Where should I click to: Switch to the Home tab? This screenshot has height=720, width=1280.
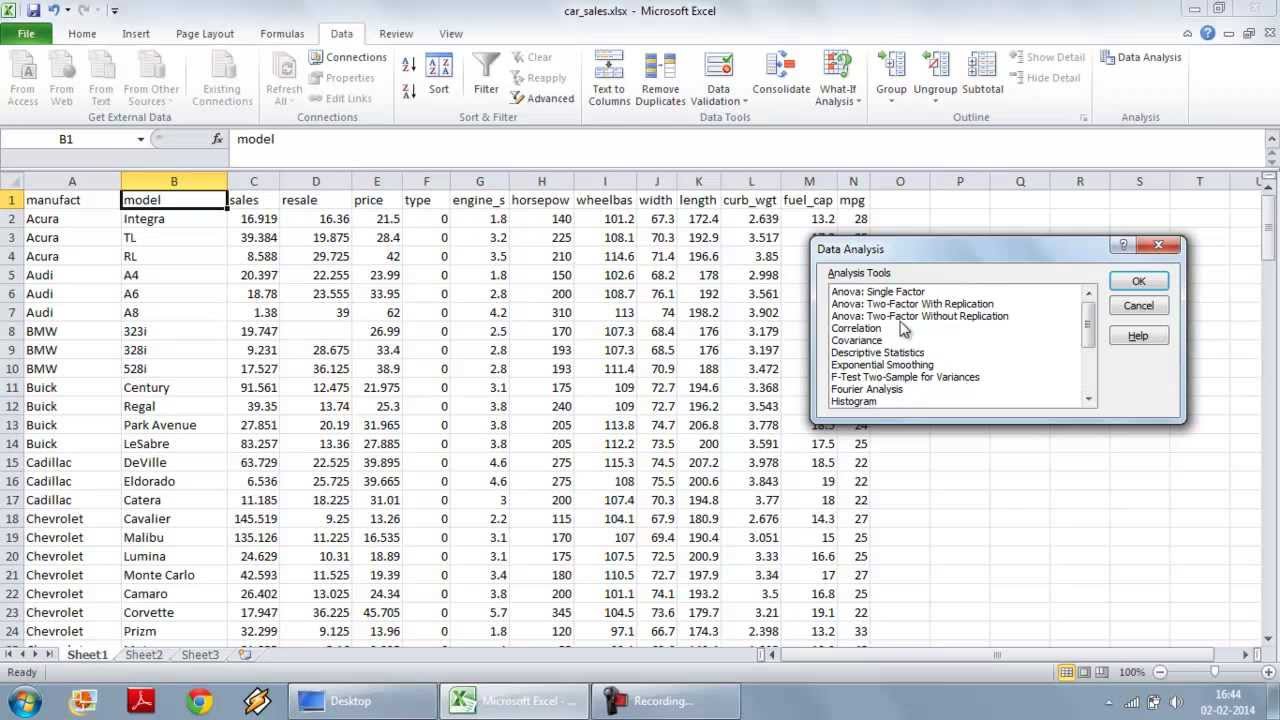(82, 33)
